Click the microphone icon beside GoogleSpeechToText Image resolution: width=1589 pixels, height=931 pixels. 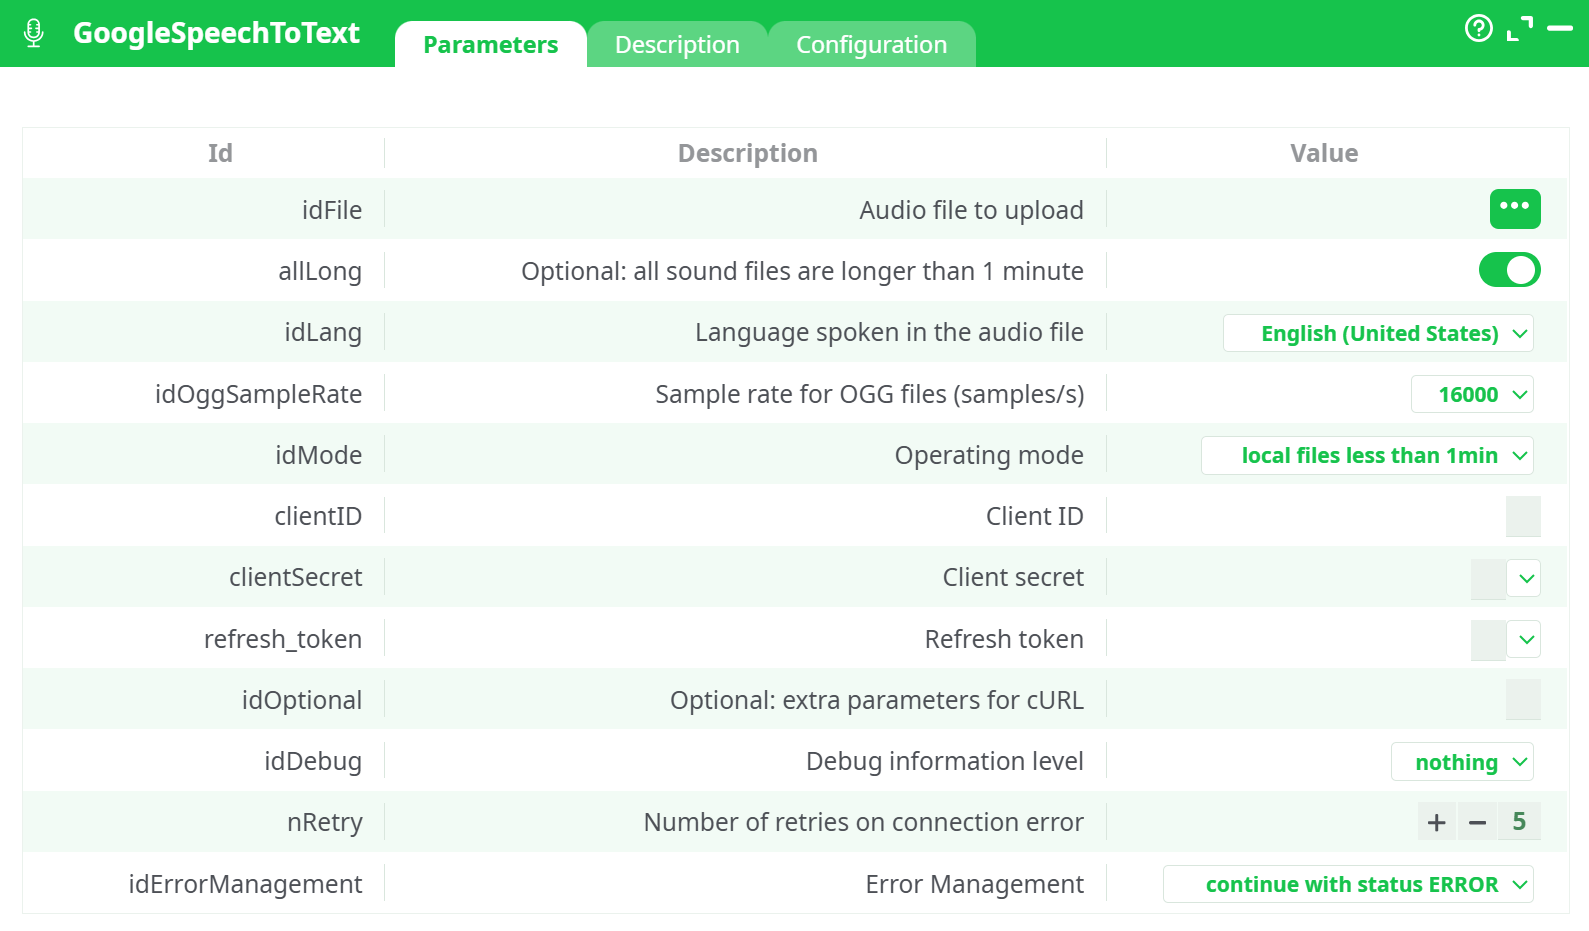click(34, 33)
